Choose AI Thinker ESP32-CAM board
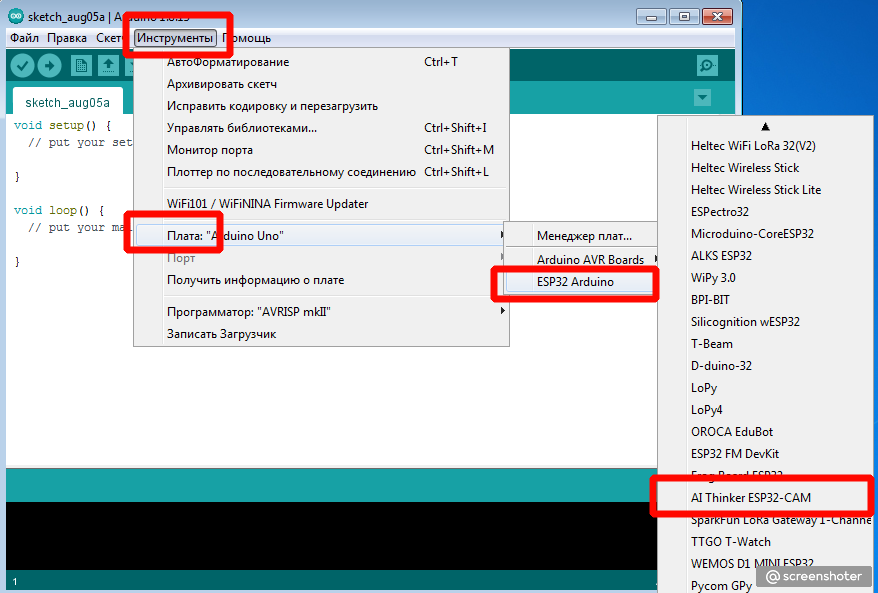The width and height of the screenshot is (878, 593). [766, 497]
